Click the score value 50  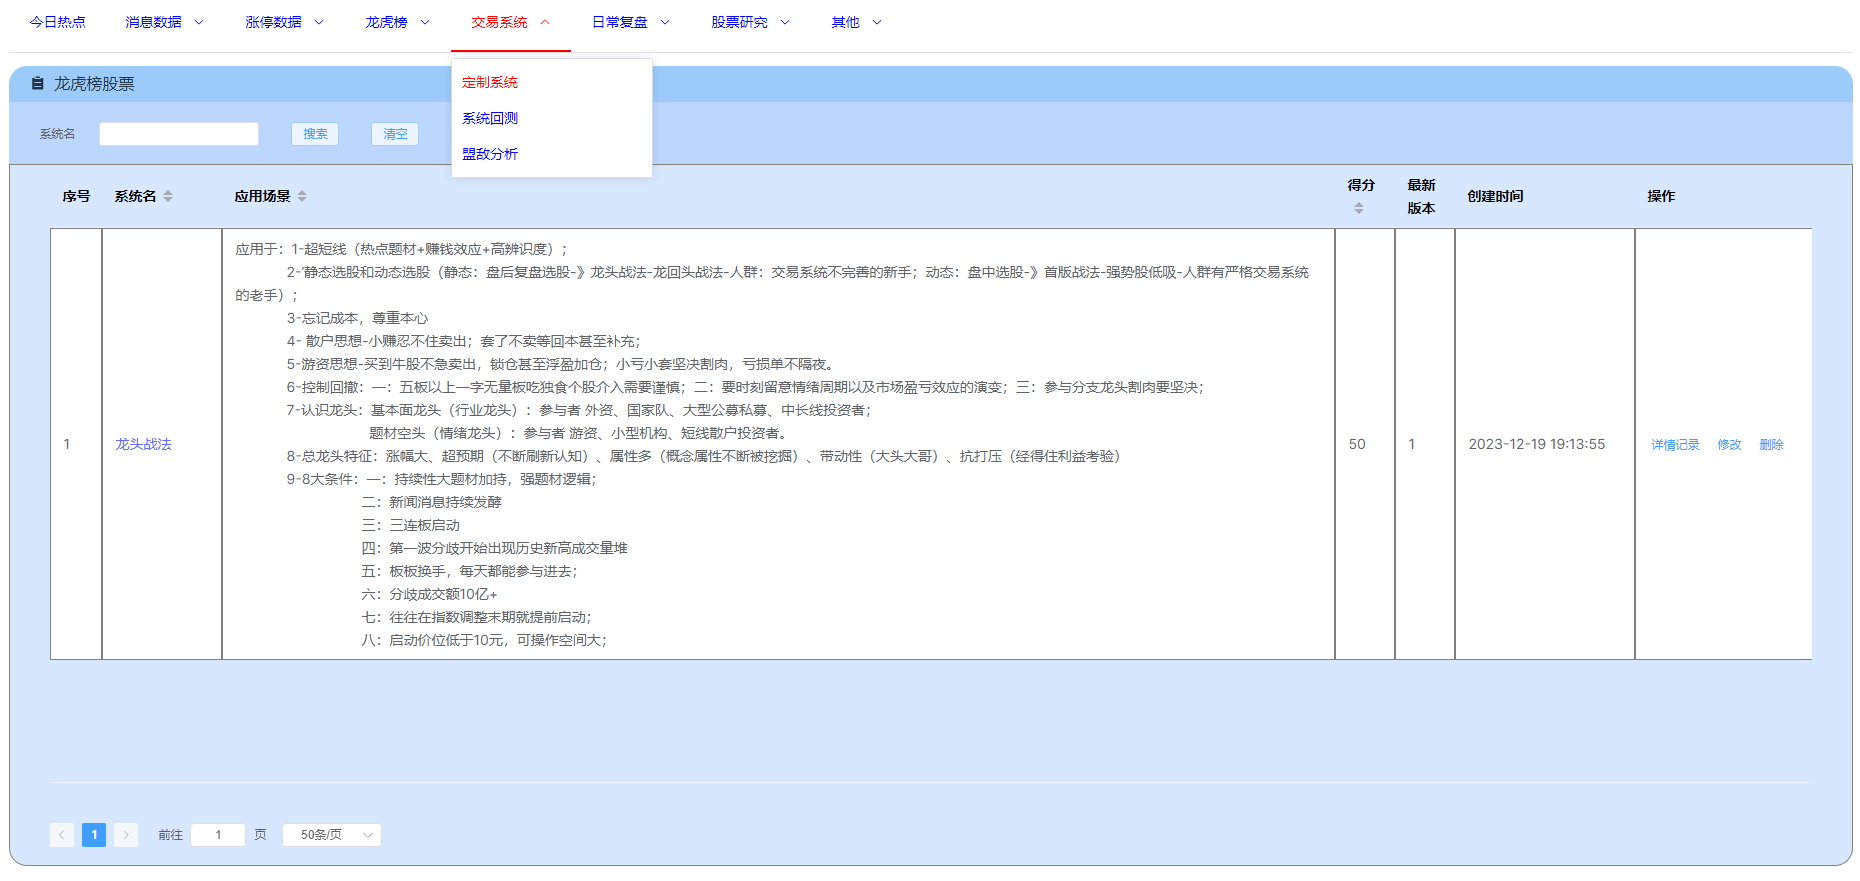click(1357, 444)
